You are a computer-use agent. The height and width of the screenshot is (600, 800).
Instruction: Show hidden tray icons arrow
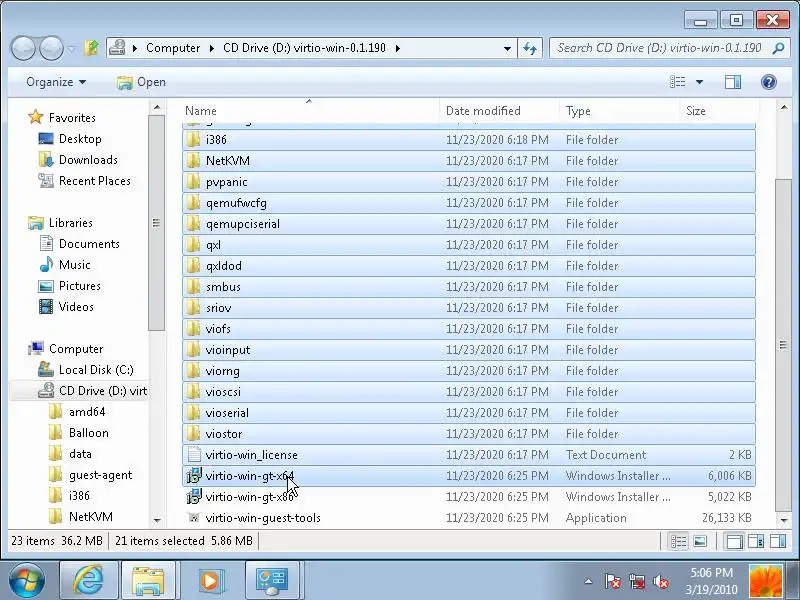point(588,581)
